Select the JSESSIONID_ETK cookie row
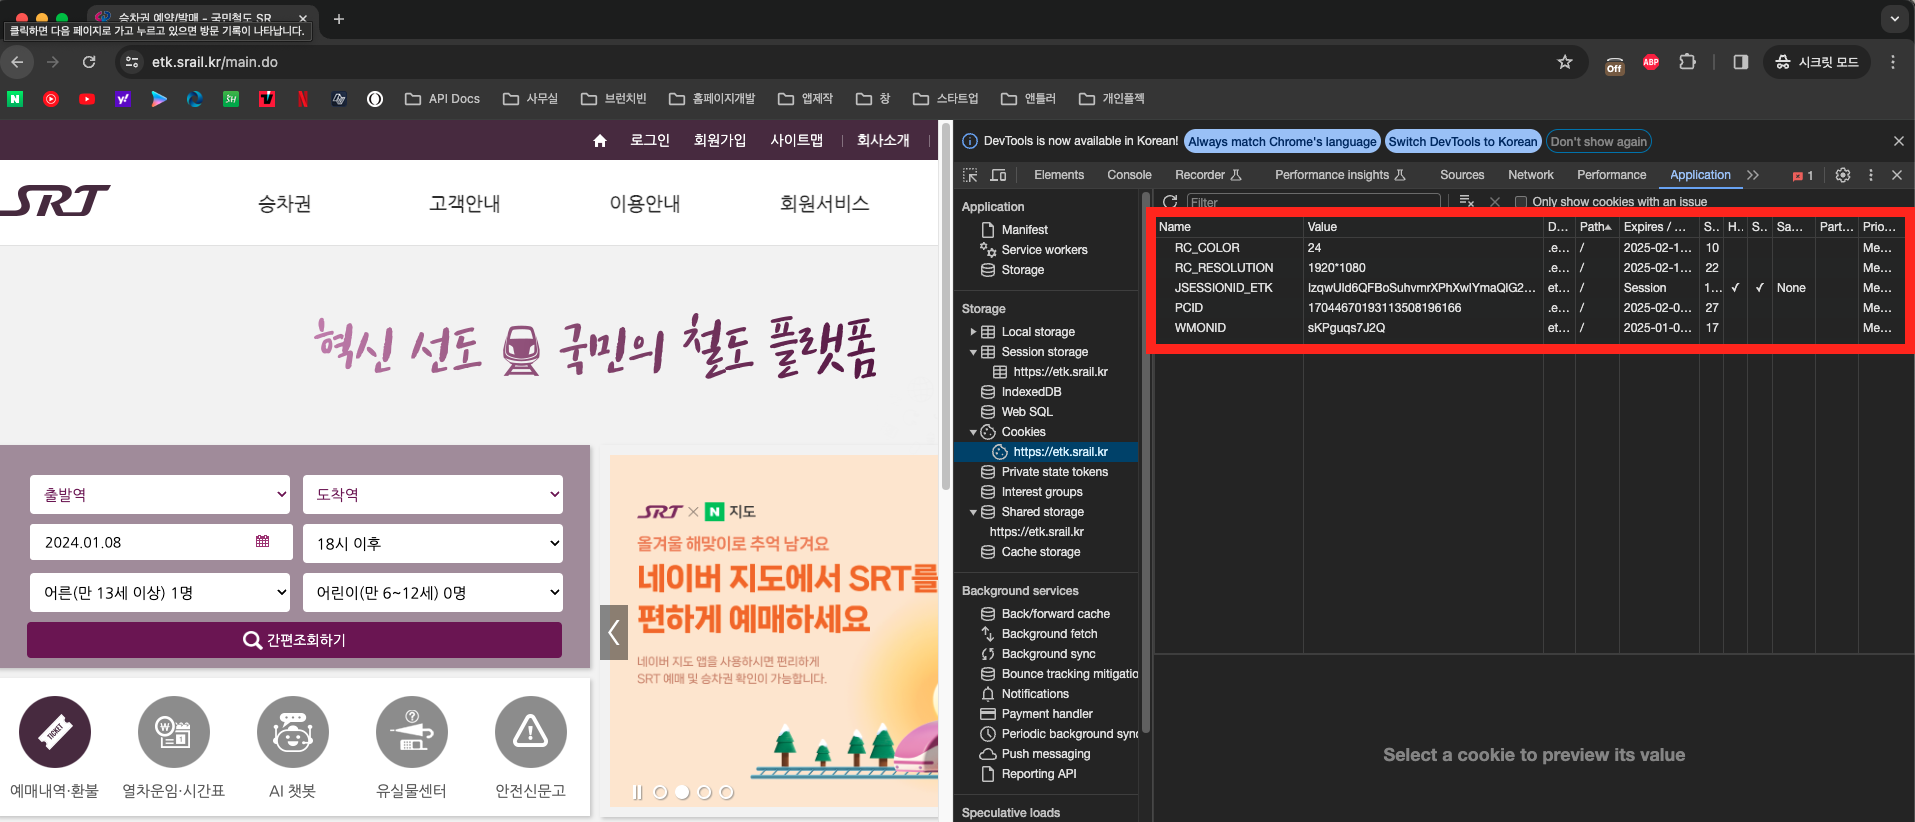The image size is (1915, 822). click(x=1530, y=288)
